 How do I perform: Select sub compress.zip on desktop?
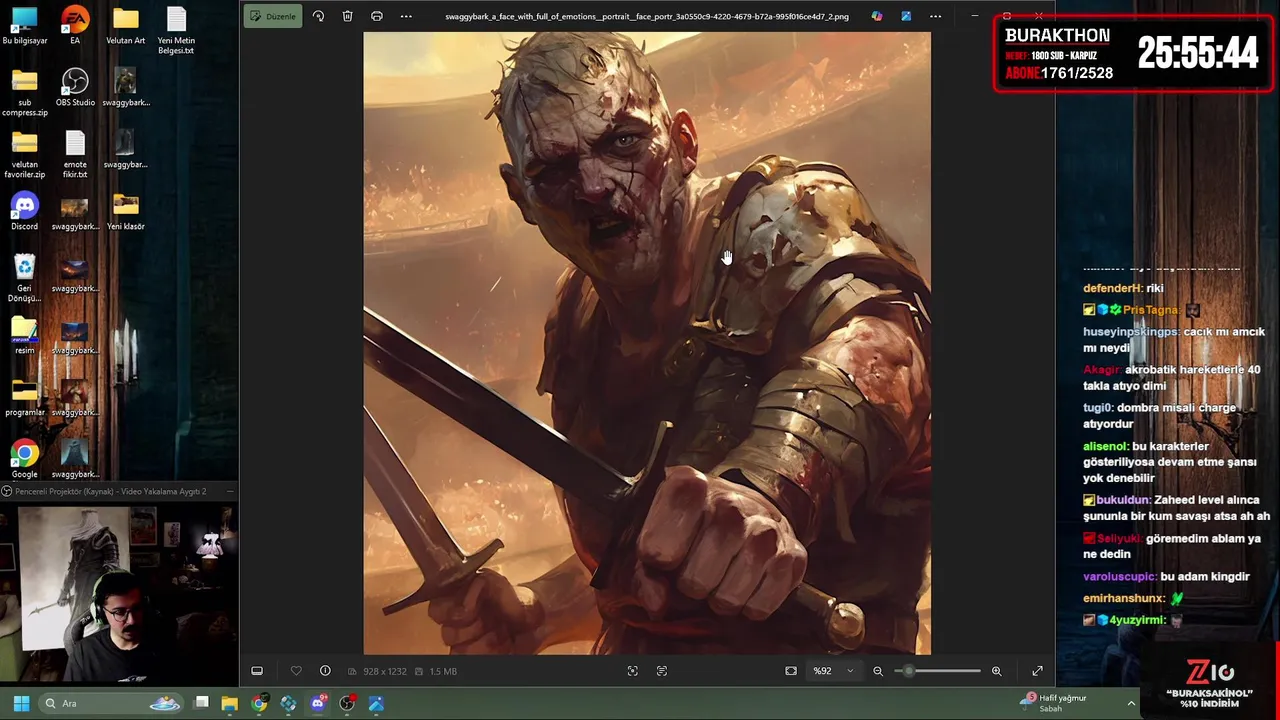[x=24, y=93]
